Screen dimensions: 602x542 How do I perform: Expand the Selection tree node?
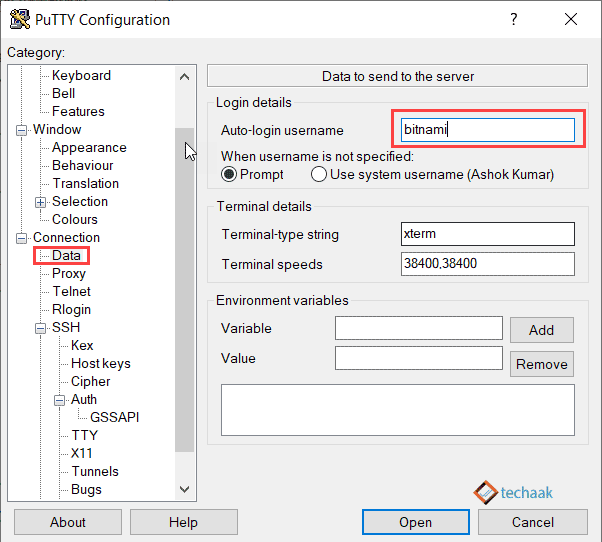click(40, 202)
